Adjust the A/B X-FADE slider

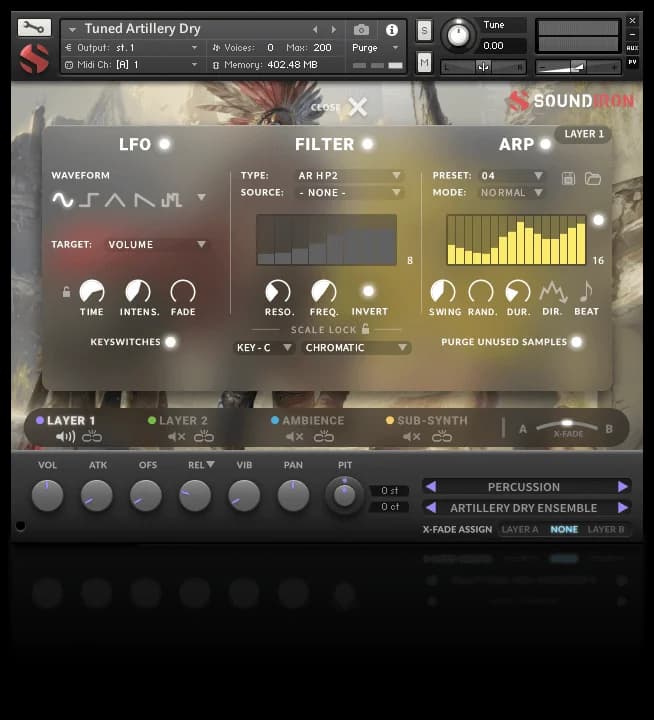568,425
